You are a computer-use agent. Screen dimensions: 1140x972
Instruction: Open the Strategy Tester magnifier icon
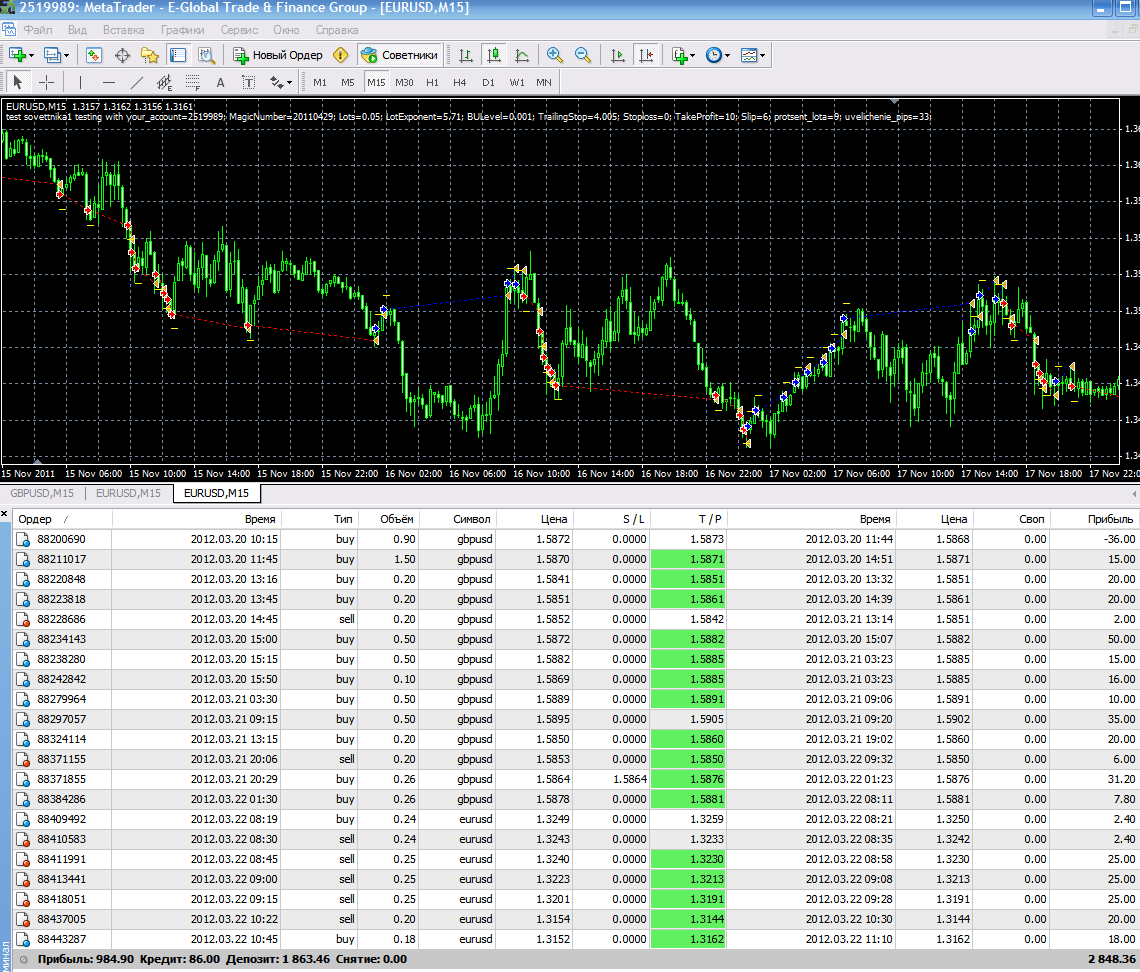click(206, 55)
